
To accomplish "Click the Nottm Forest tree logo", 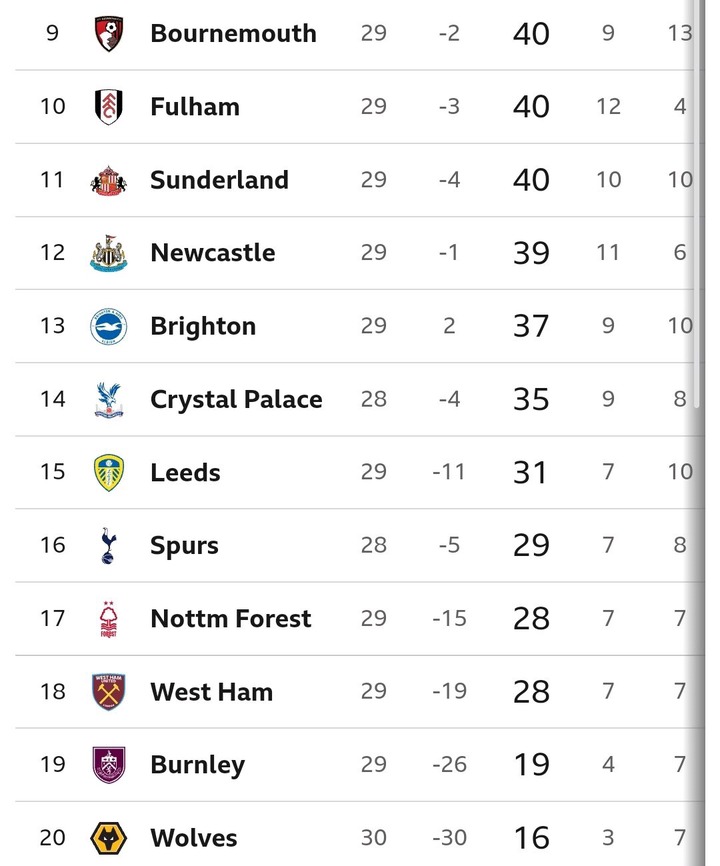I will [108, 619].
